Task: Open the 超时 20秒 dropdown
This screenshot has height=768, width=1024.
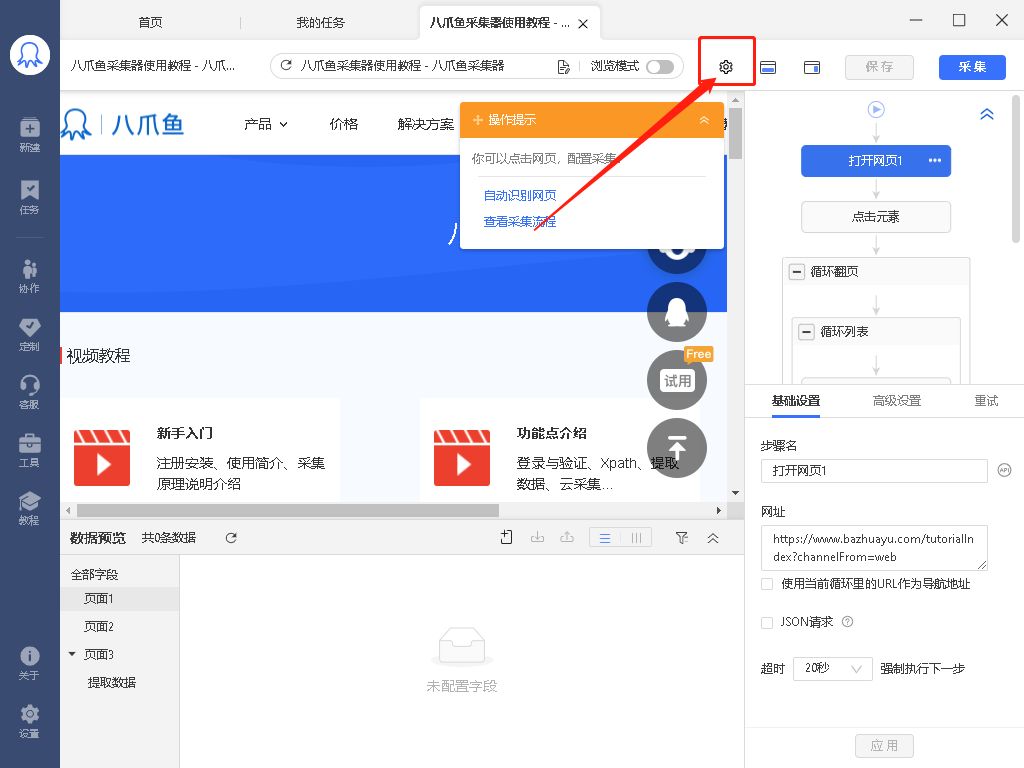Action: point(833,669)
